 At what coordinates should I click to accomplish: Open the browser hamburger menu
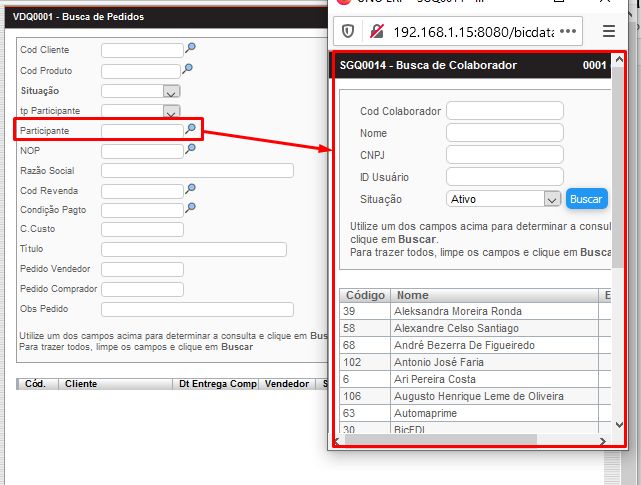[609, 31]
